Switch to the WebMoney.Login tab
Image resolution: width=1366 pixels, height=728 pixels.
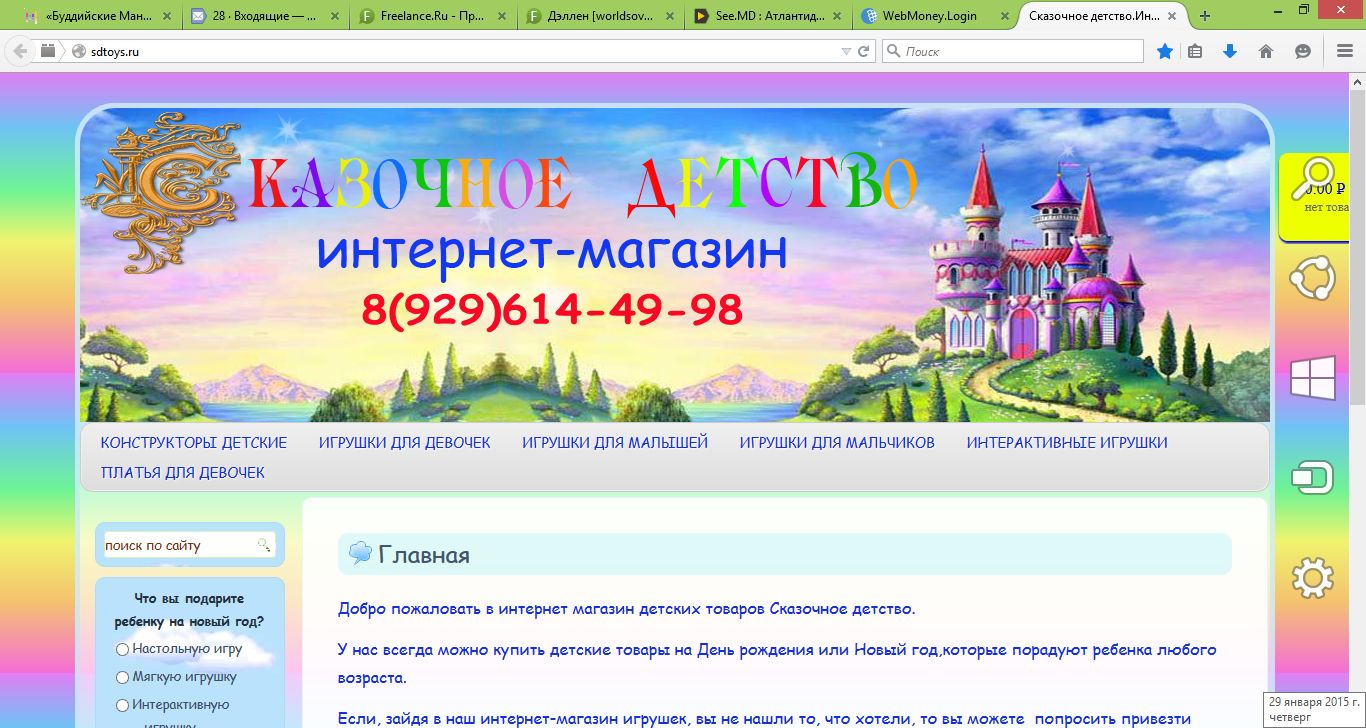(935, 16)
